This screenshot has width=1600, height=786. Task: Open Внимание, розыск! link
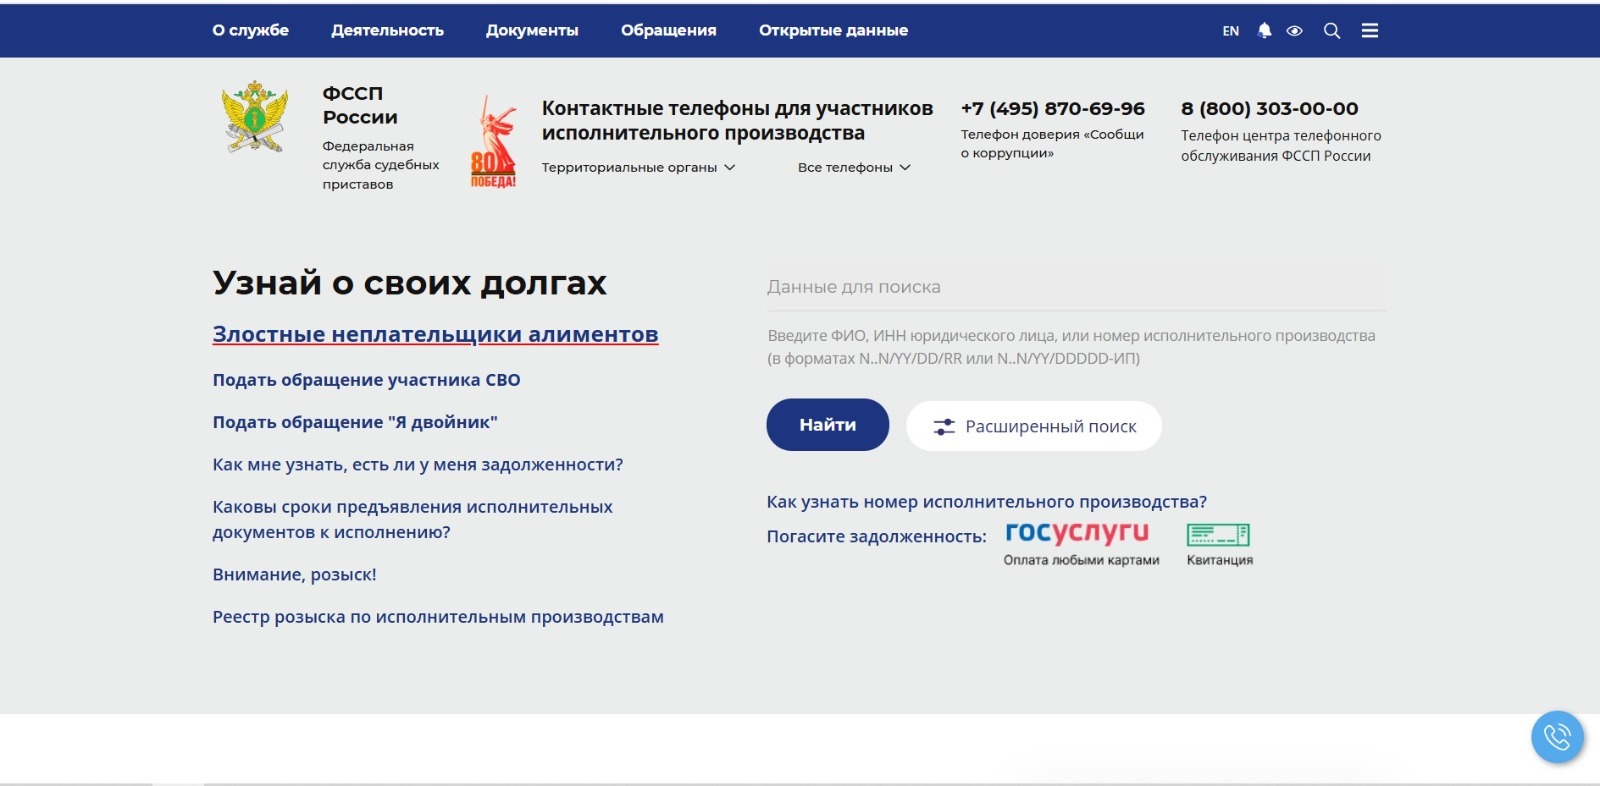point(294,574)
